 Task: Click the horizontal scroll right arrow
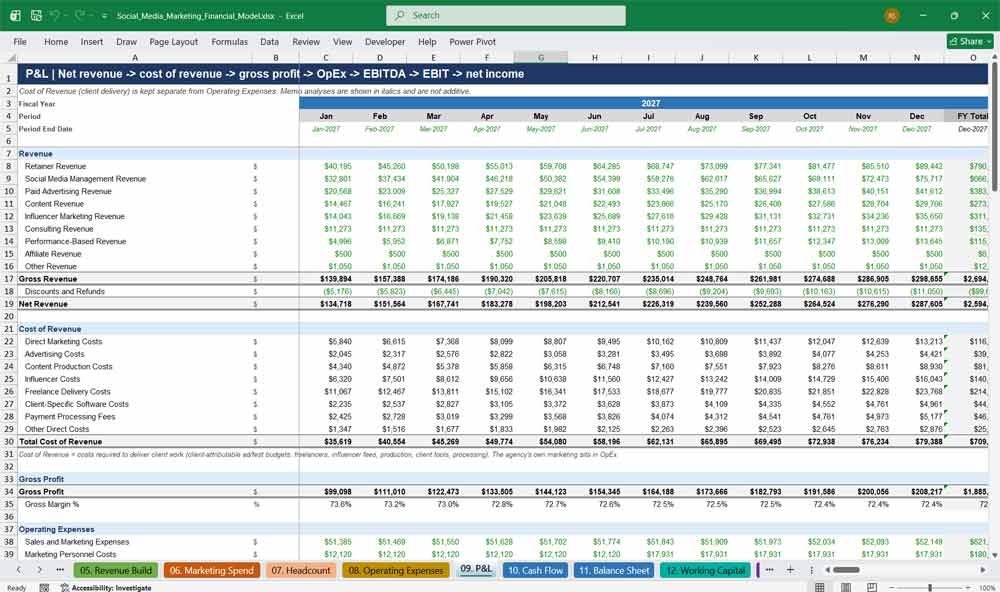[983, 570]
